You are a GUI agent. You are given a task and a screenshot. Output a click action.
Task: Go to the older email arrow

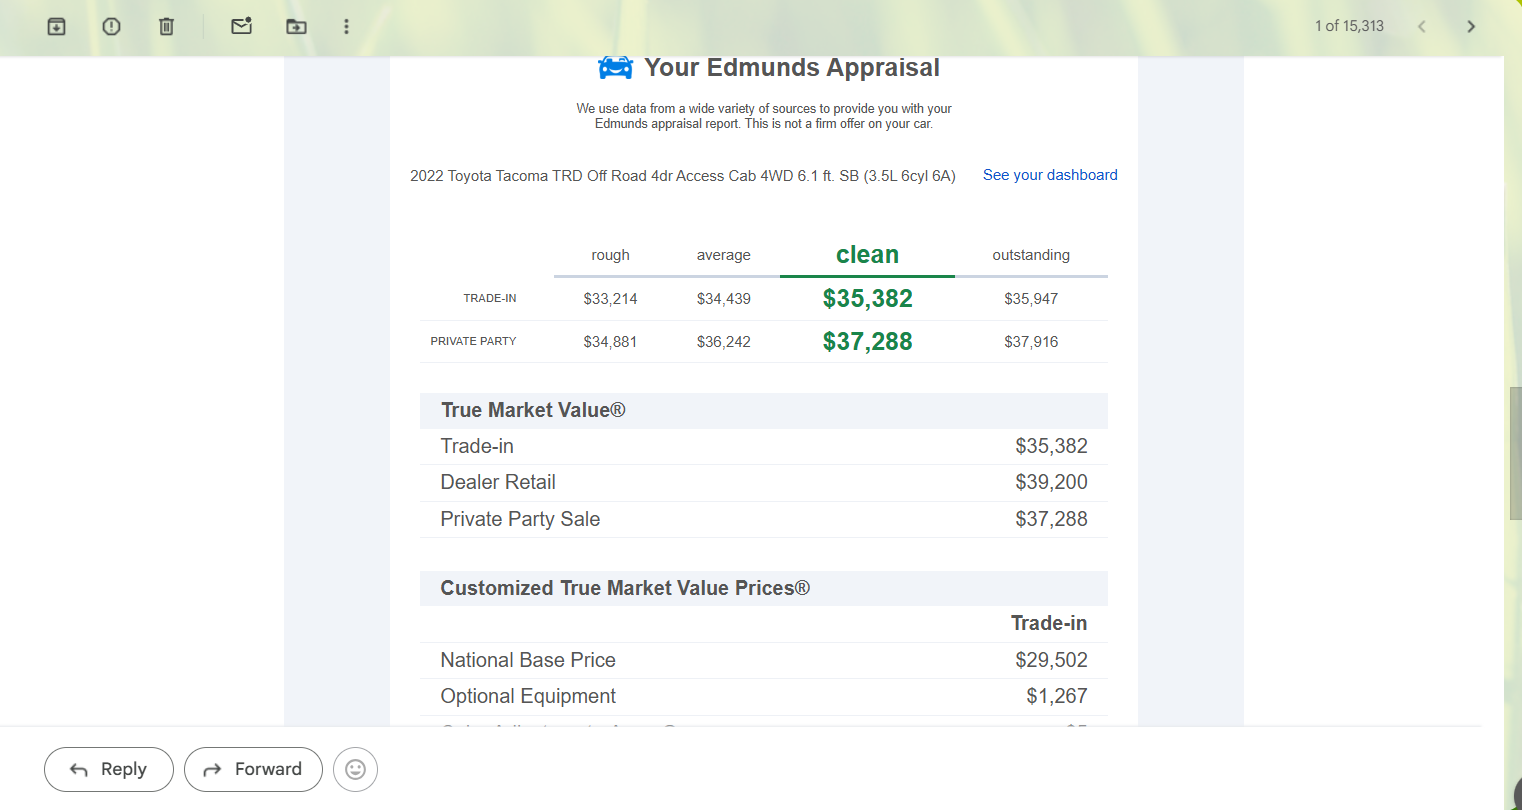pos(1470,26)
